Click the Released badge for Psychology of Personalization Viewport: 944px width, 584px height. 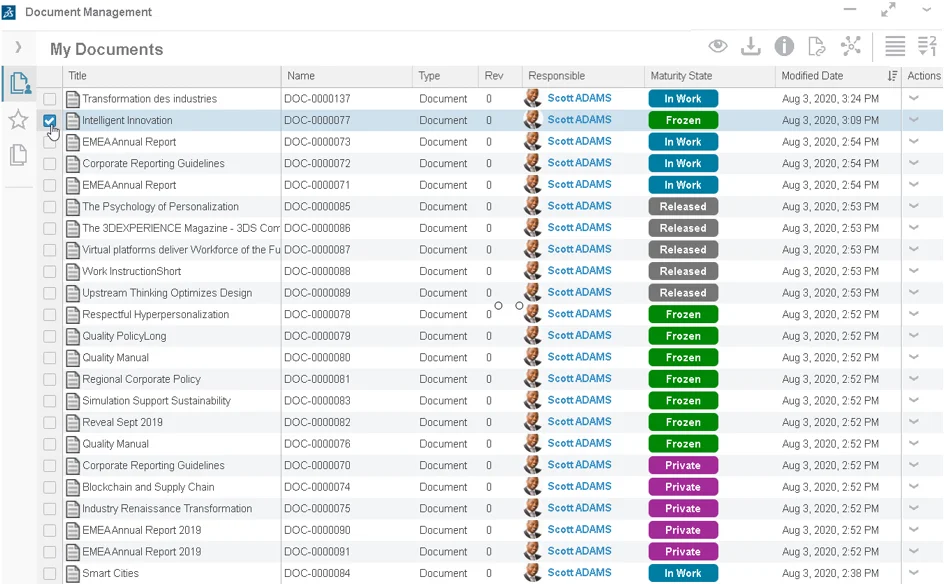coord(683,207)
